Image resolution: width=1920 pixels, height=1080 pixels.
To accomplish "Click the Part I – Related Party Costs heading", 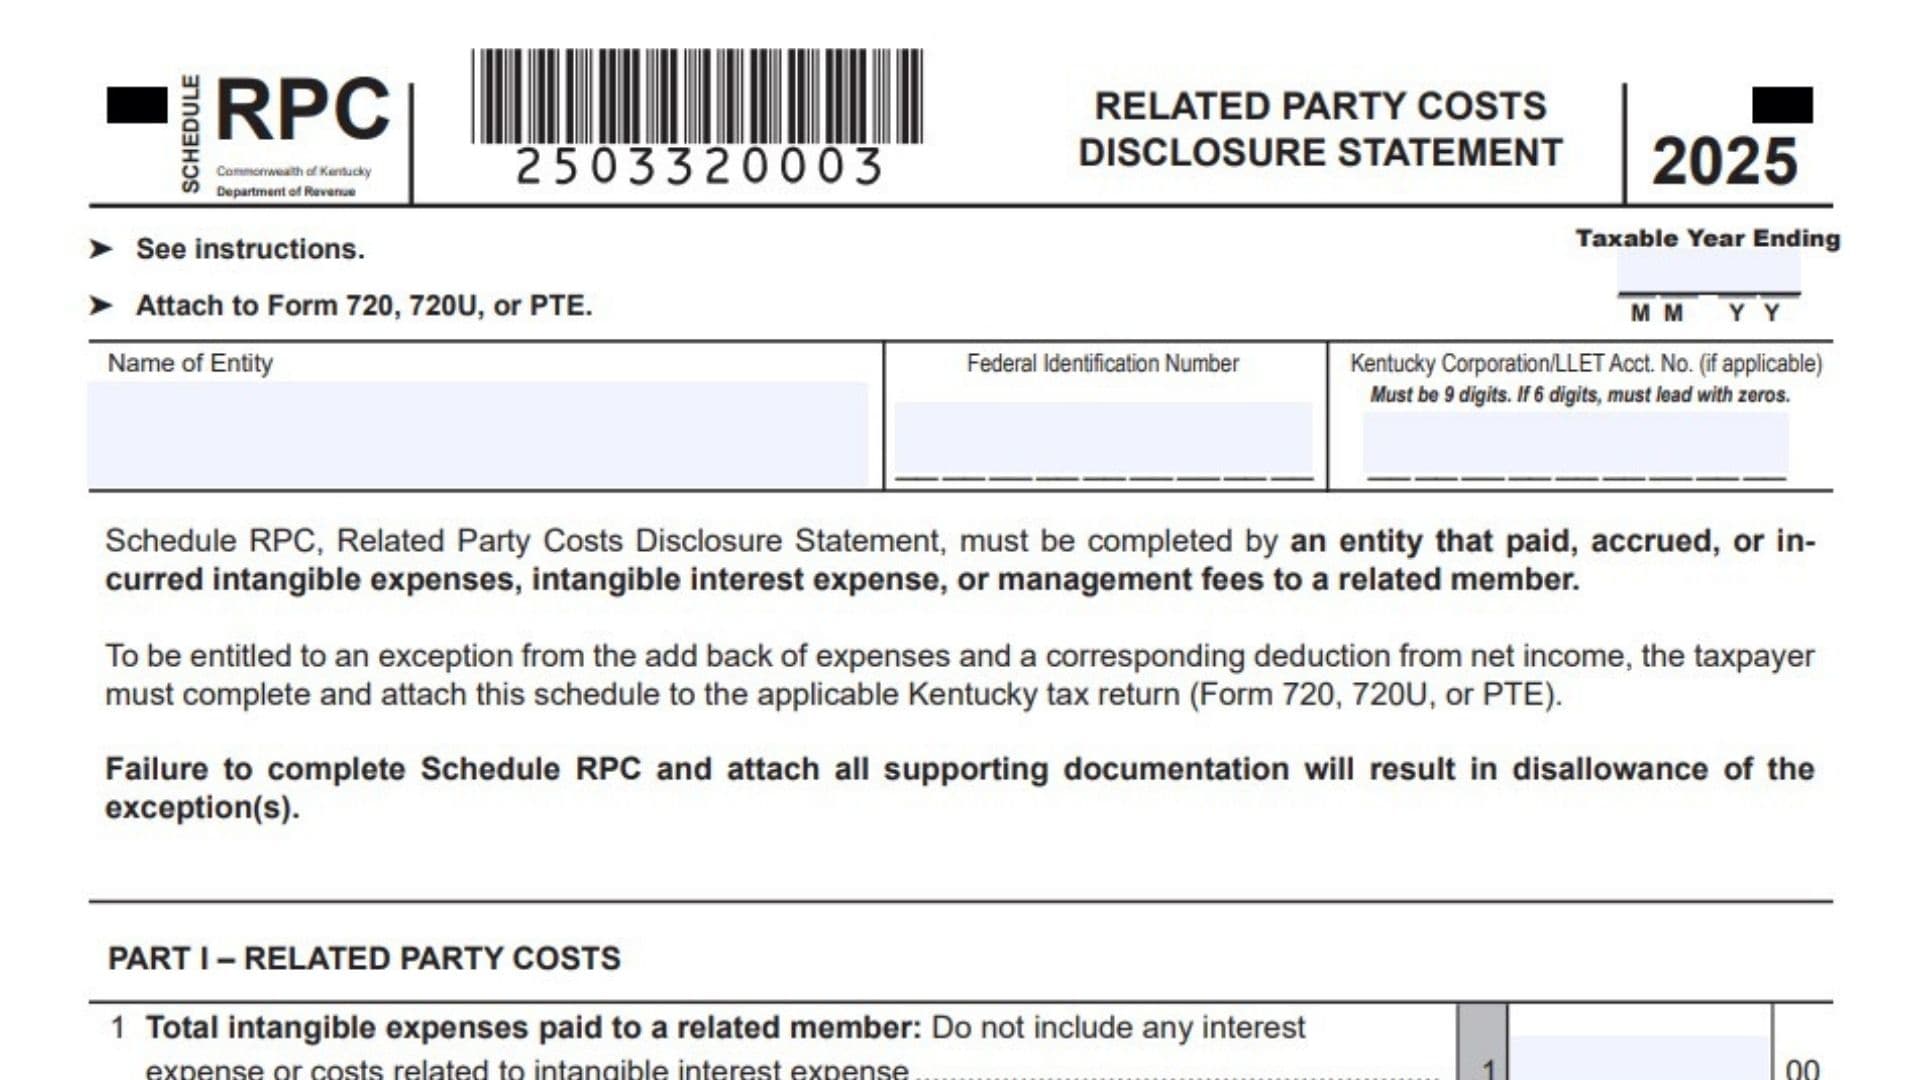I will coord(364,958).
